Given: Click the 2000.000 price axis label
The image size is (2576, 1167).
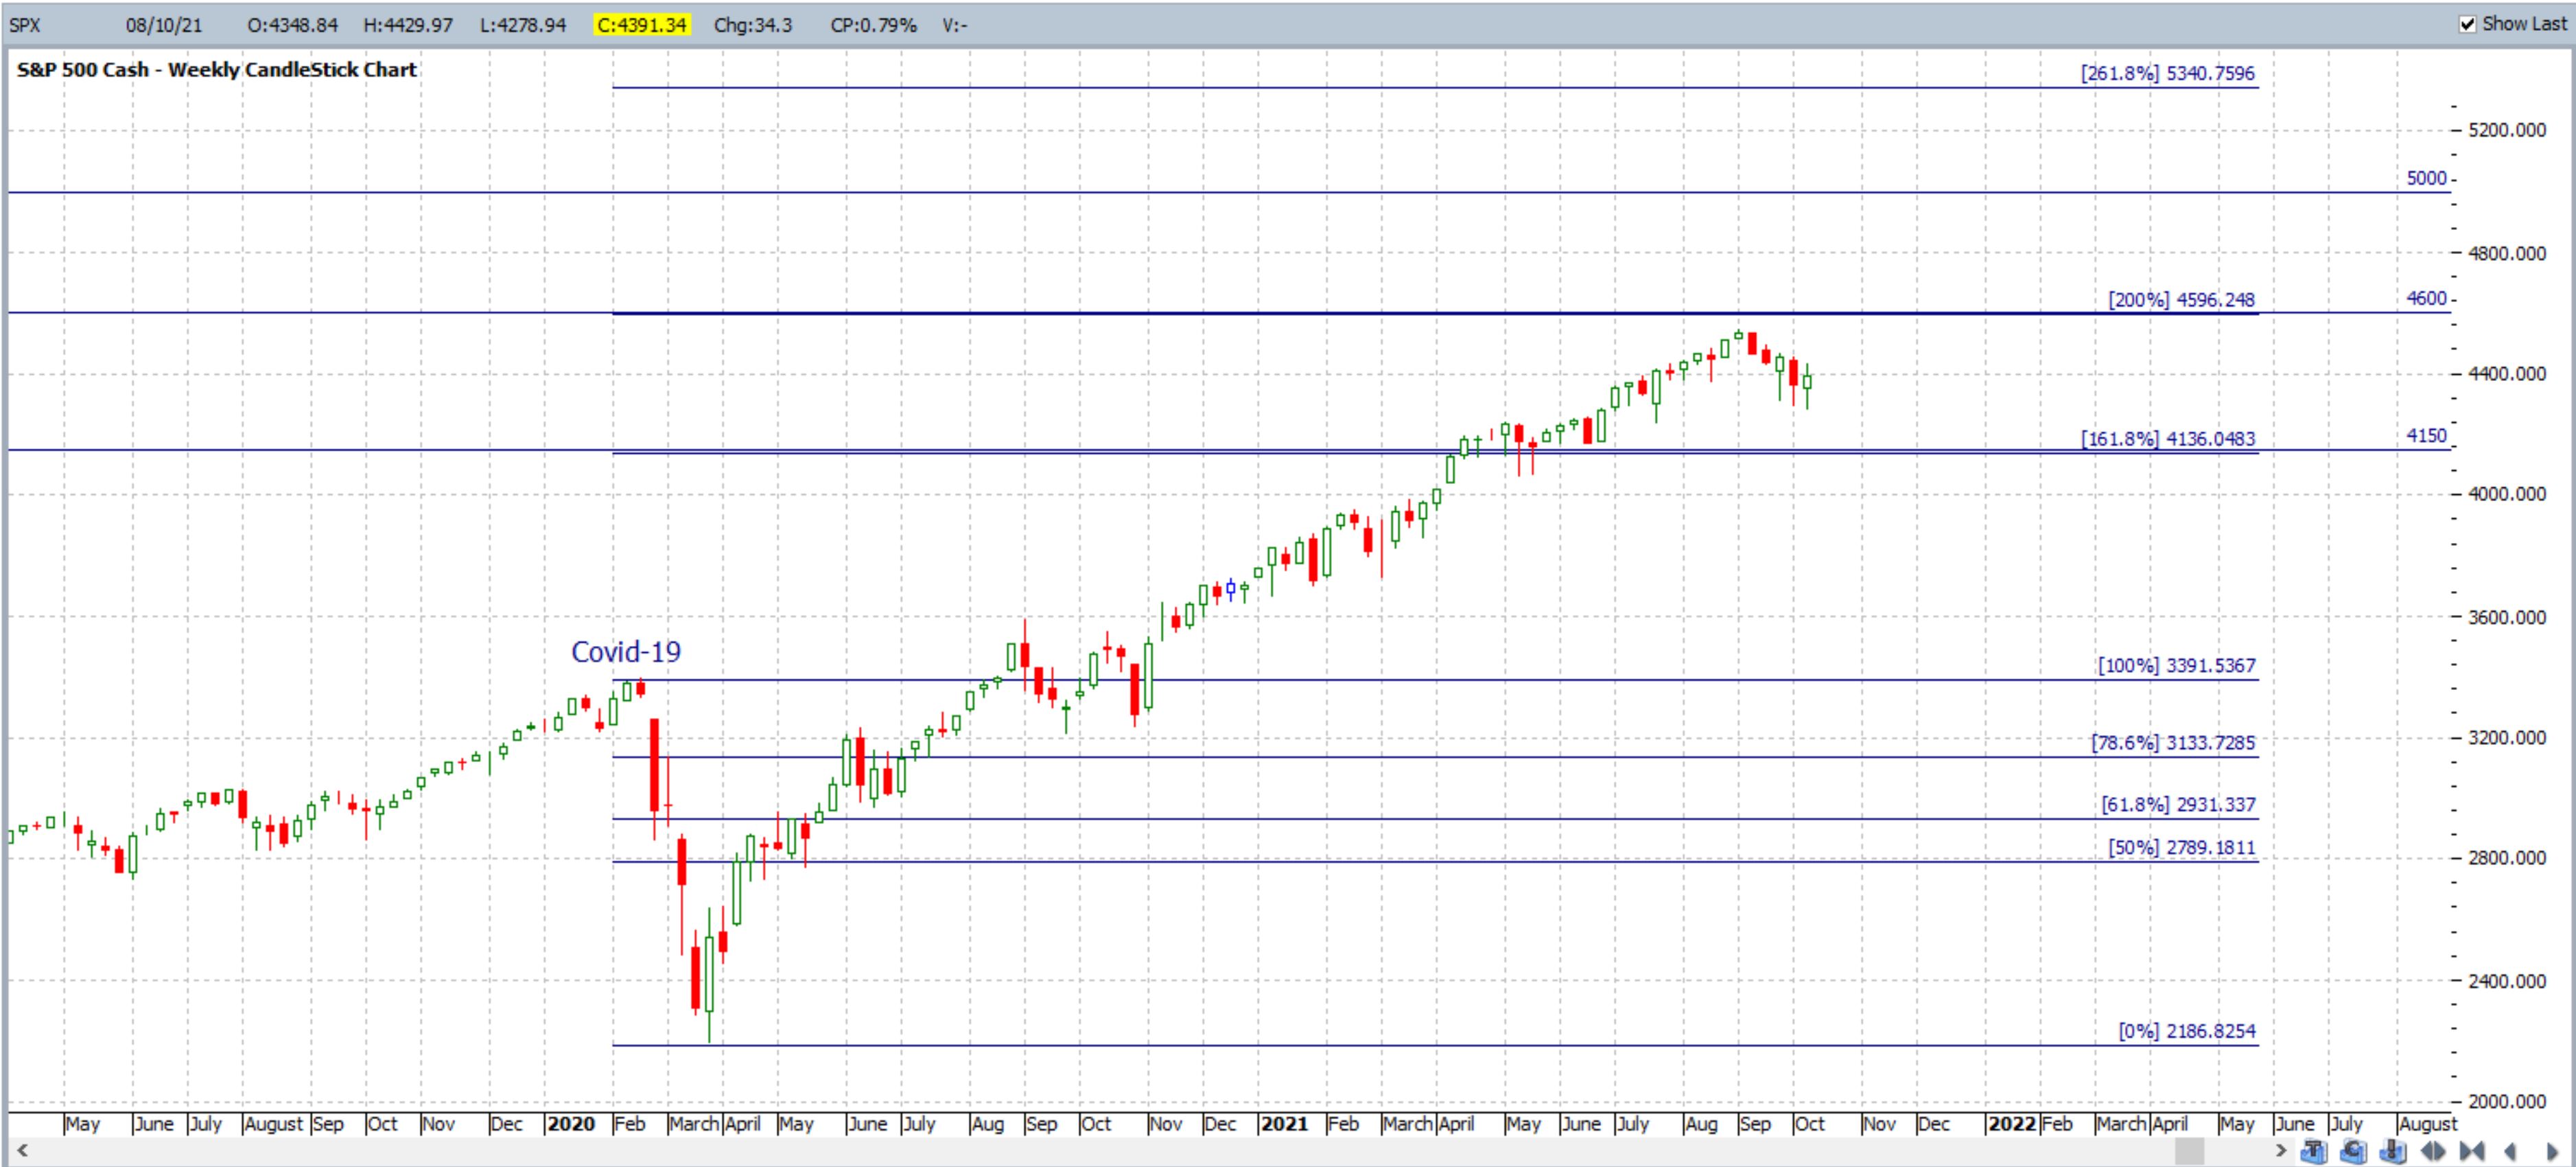Looking at the screenshot, I should pos(2507,1101).
